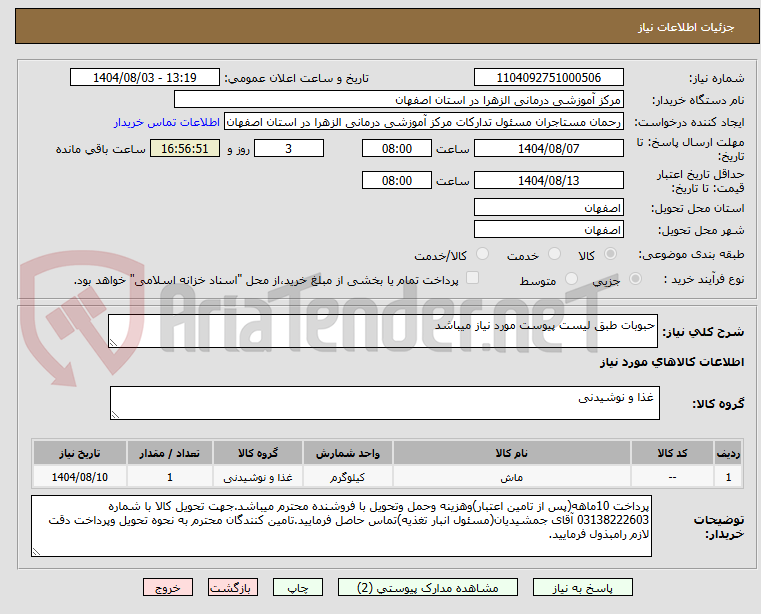
Task: Select the کالا radio button
Action: 611,254
